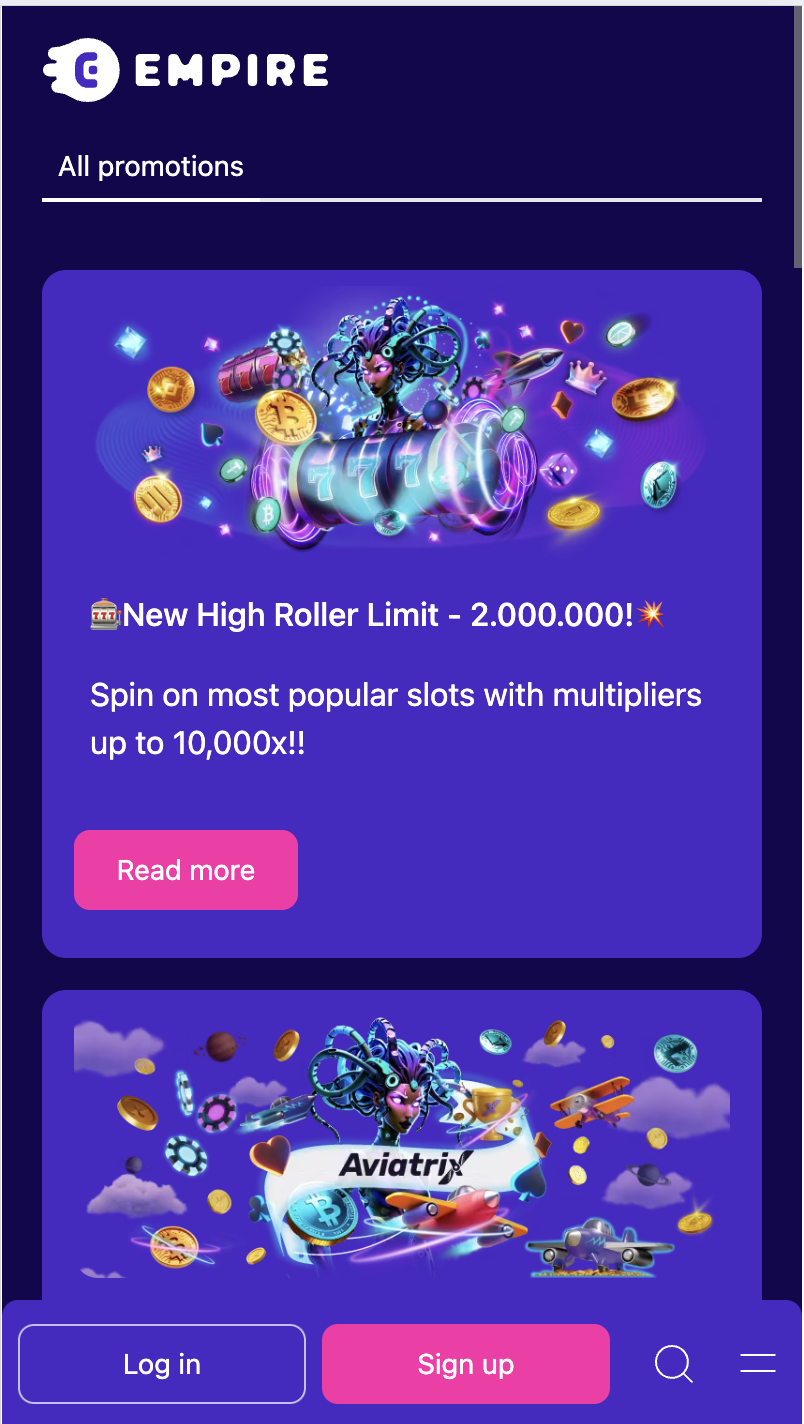This screenshot has height=1424, width=804.
Task: Click the EMPIRE wordmark text
Action: (x=231, y=70)
